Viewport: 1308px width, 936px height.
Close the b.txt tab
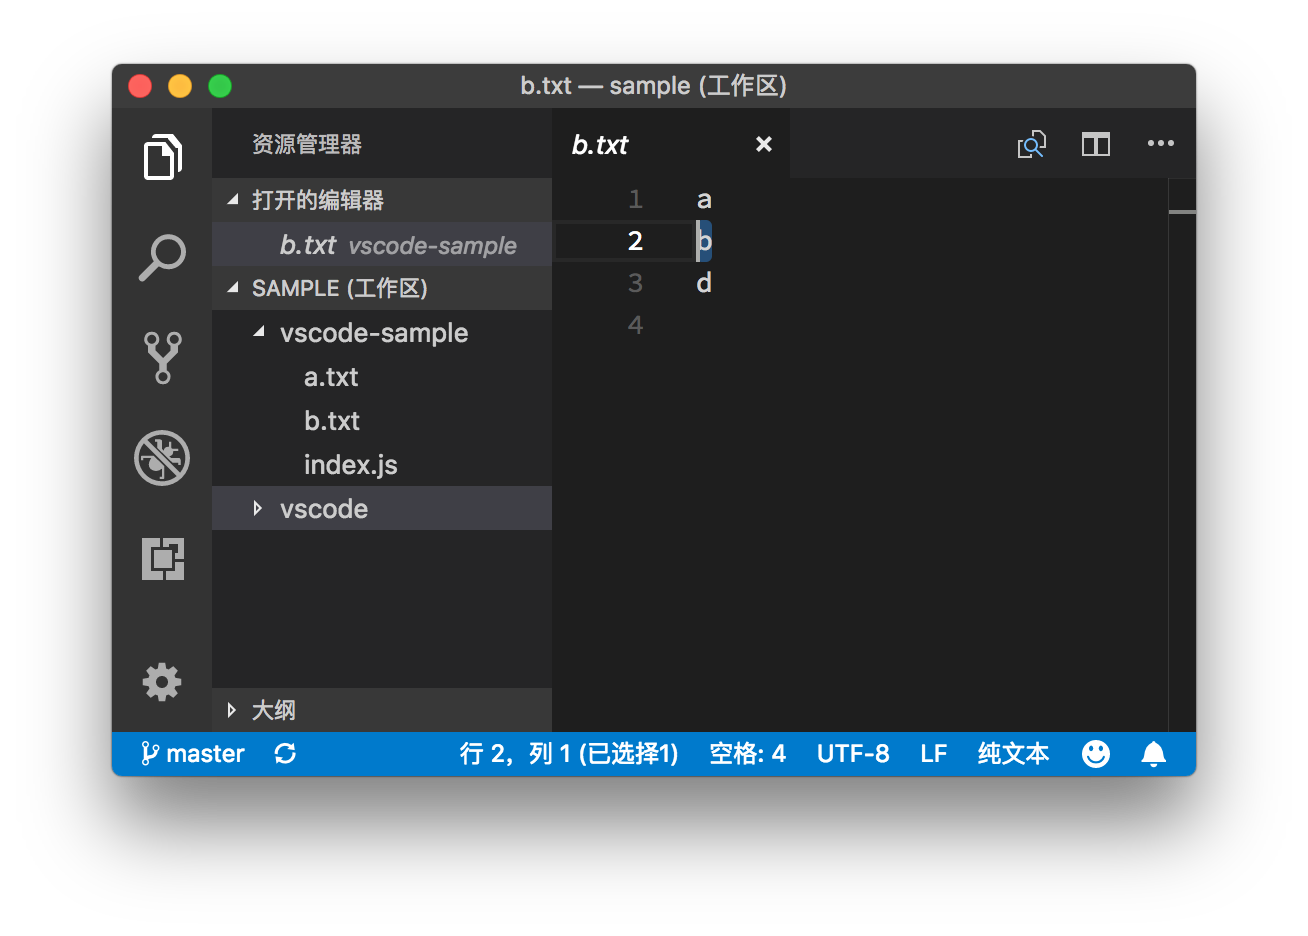tap(764, 145)
